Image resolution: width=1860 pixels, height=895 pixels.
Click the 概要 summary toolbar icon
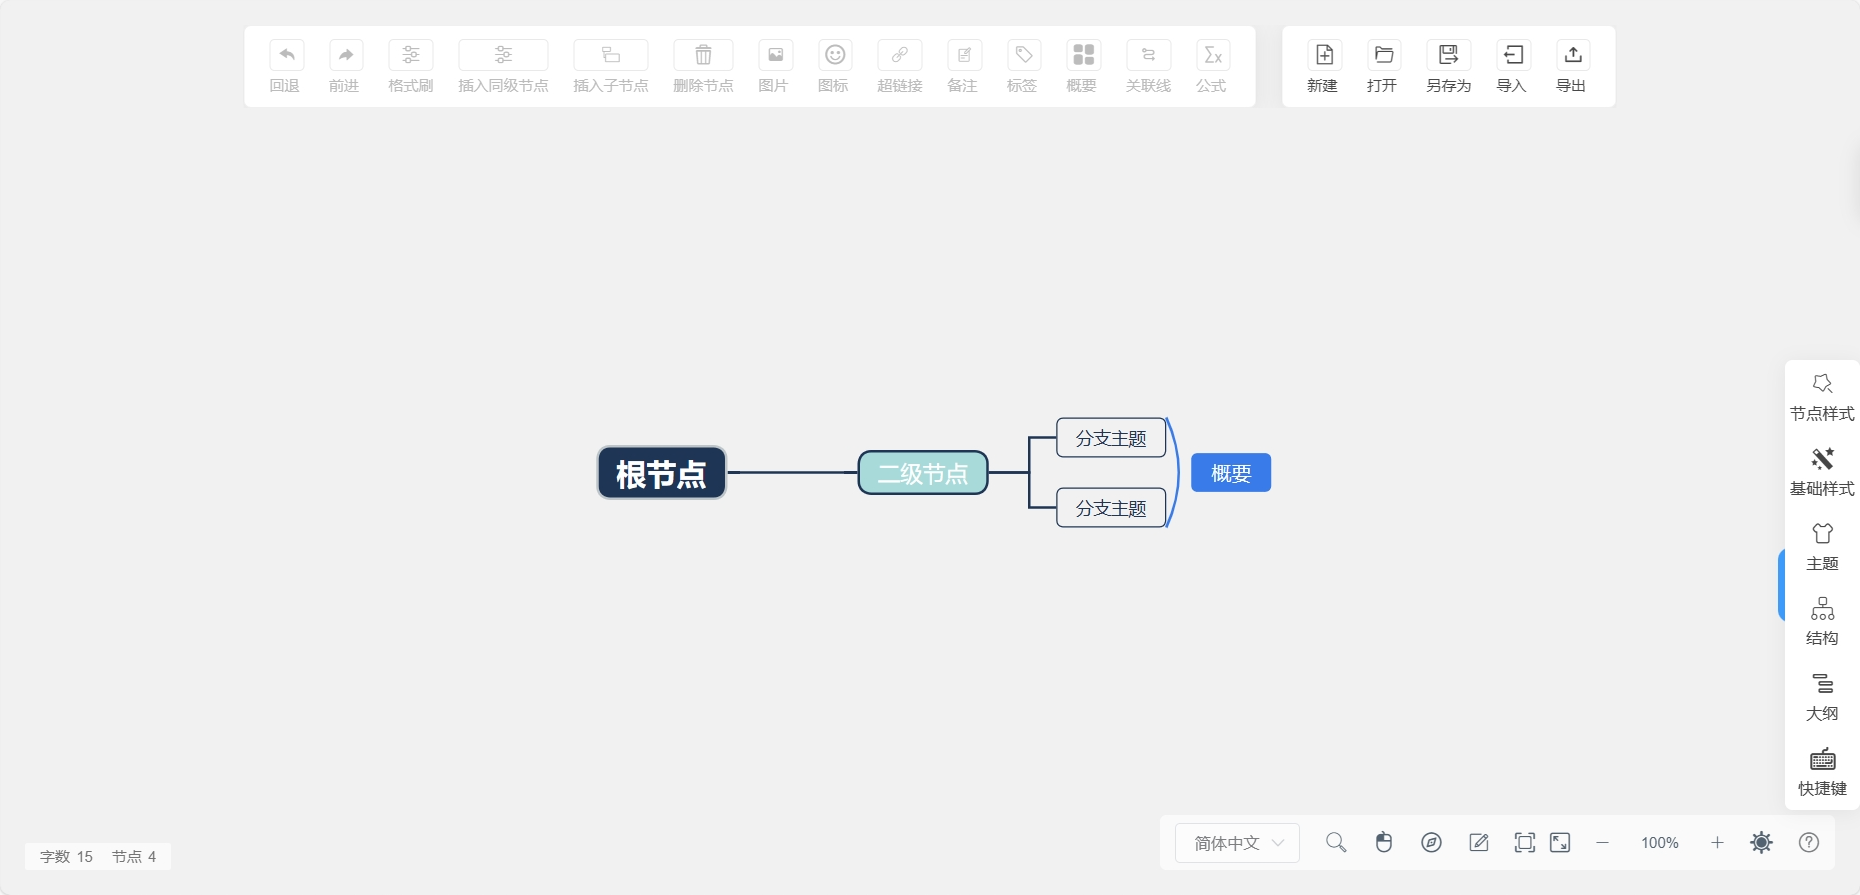point(1083,55)
